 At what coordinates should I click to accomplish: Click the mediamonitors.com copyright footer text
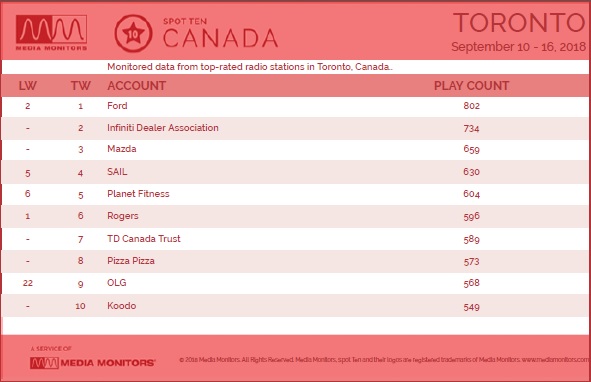pos(384,360)
